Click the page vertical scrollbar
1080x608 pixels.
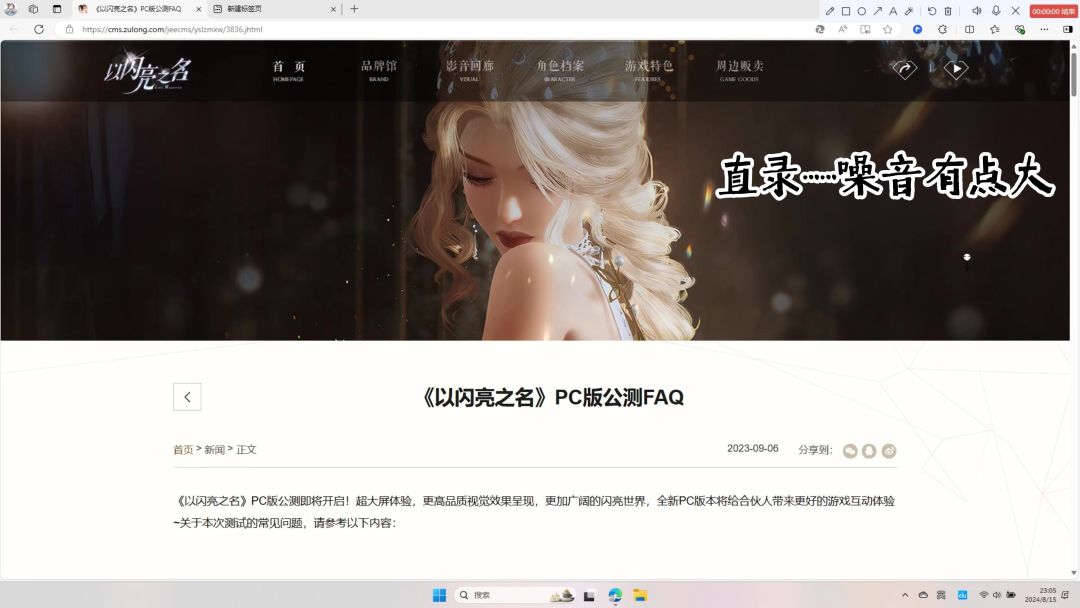click(1074, 300)
